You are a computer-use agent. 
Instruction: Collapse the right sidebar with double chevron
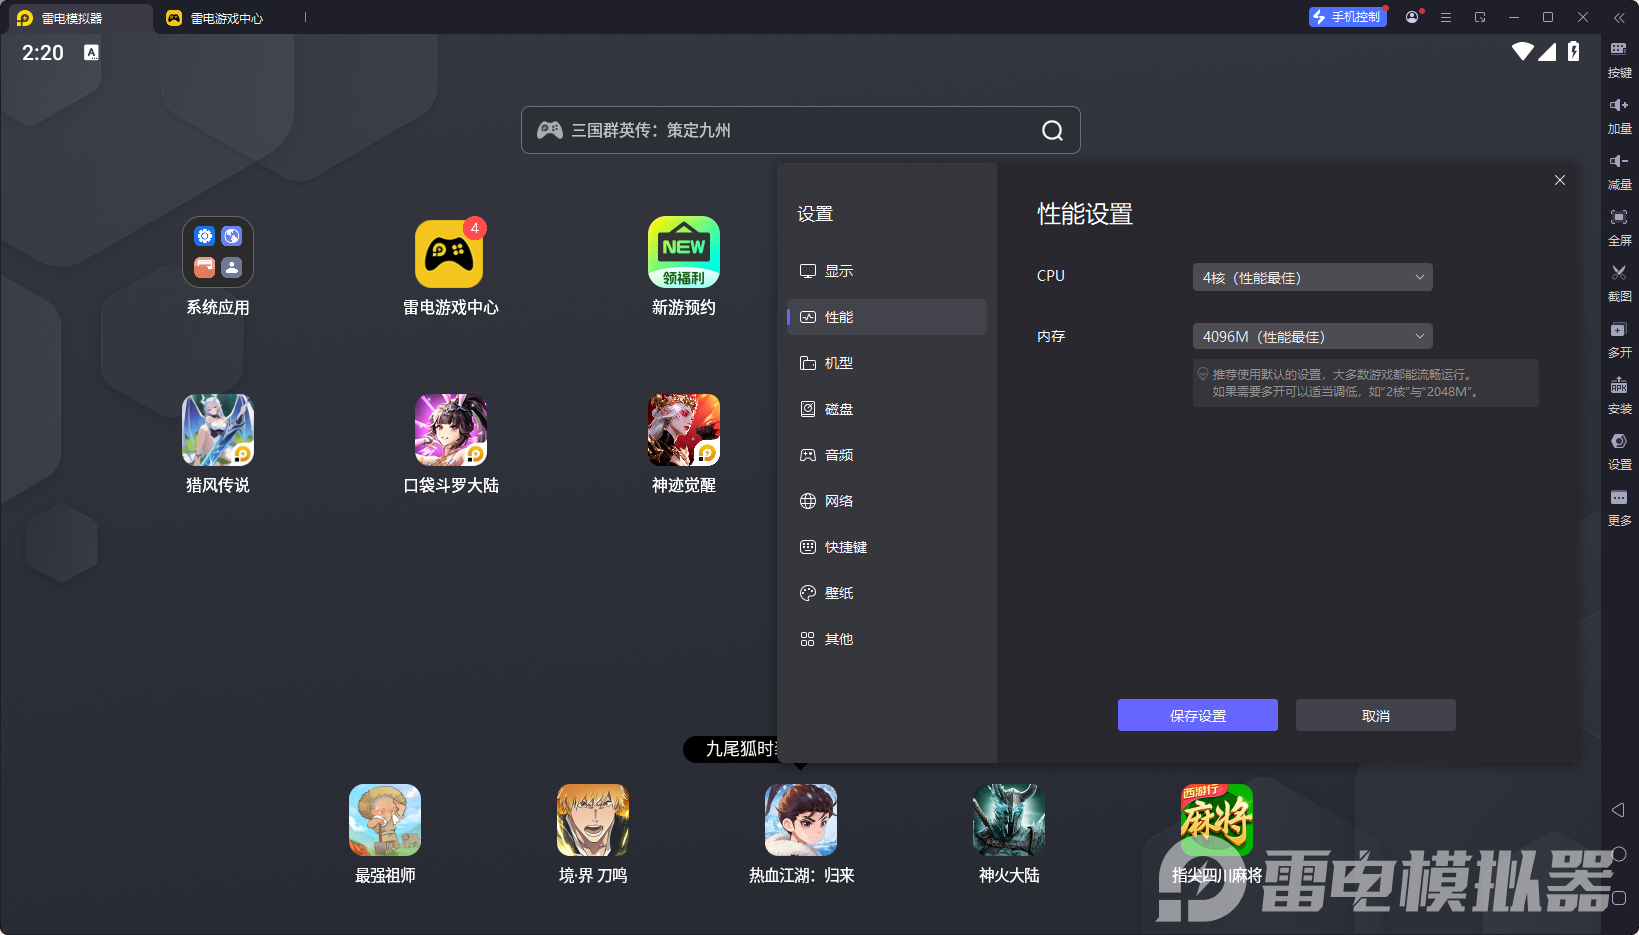tap(1619, 17)
